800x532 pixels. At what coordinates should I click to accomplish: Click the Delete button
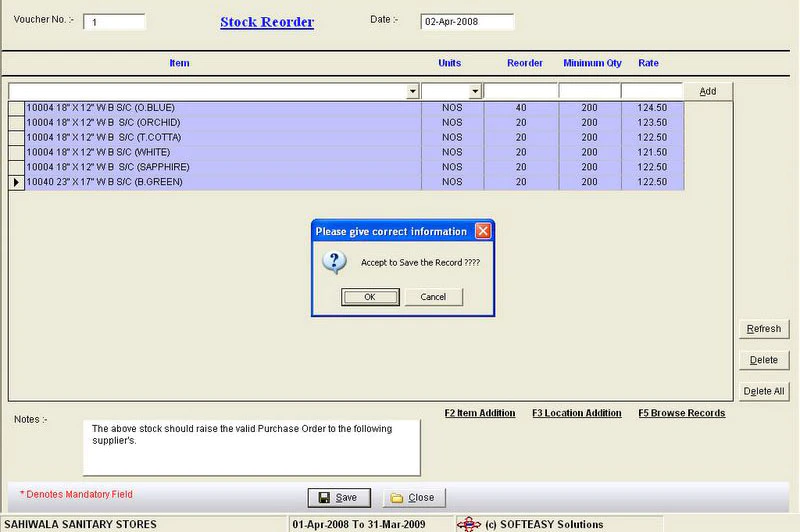[x=764, y=360]
